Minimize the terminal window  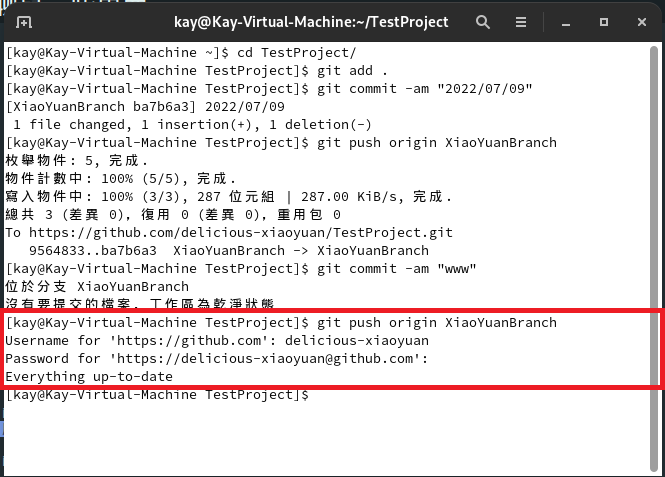pos(570,21)
